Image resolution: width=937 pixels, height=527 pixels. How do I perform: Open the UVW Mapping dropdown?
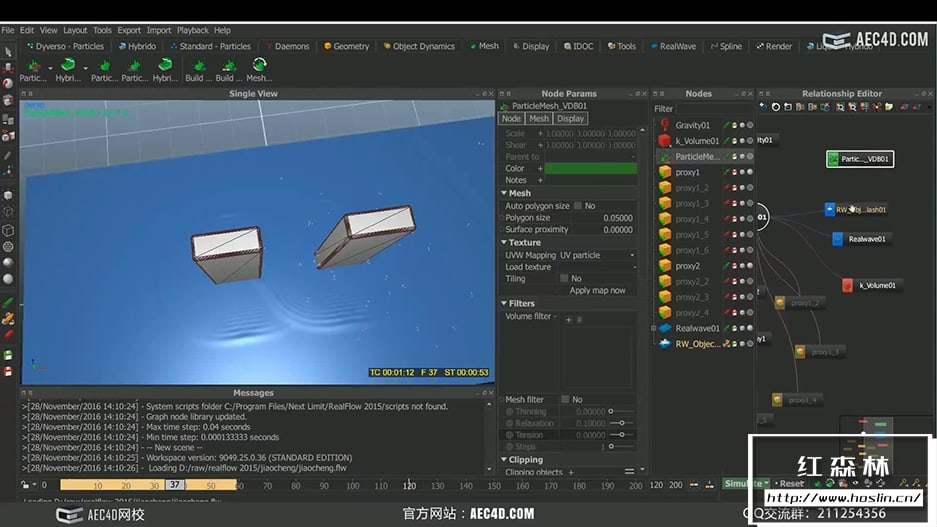coord(597,255)
